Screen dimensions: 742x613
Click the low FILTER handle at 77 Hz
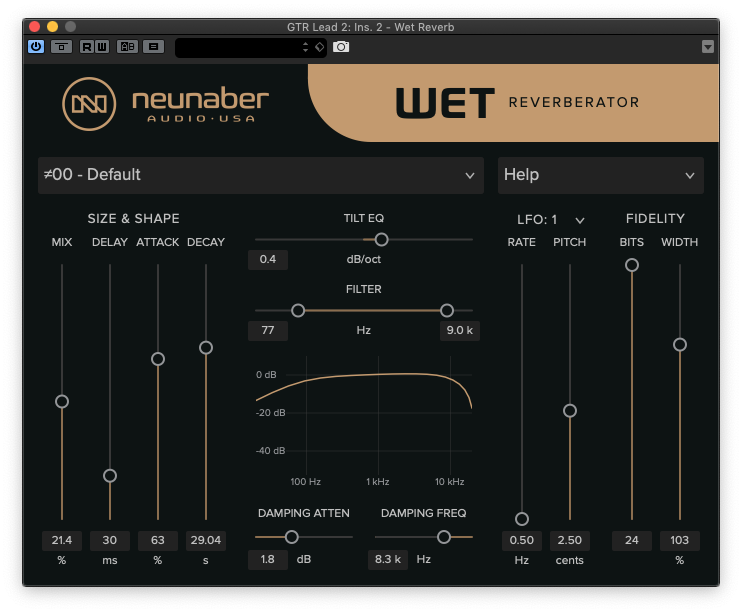[298, 311]
